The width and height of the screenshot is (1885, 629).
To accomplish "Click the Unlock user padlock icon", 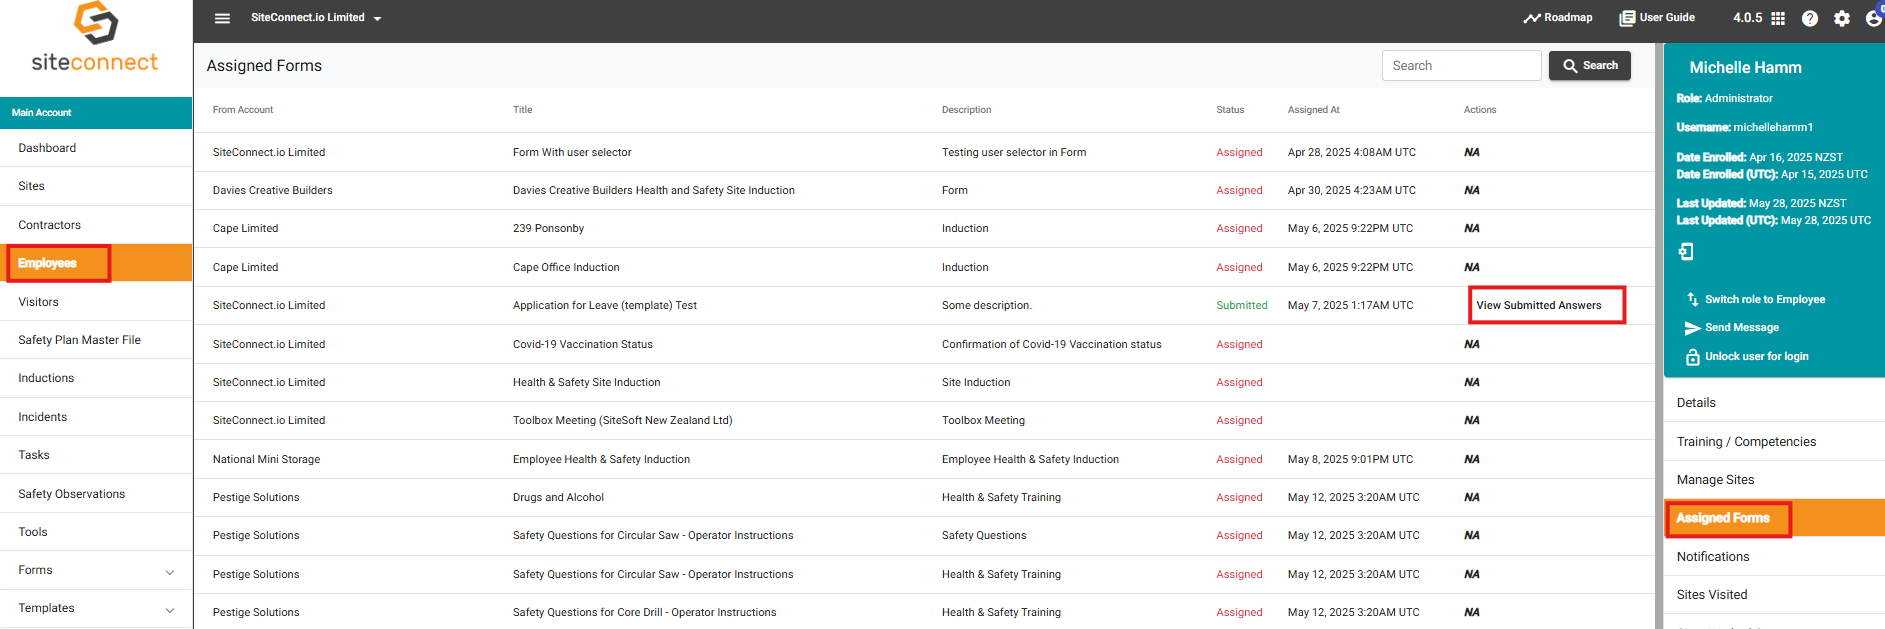I will tap(1692, 357).
